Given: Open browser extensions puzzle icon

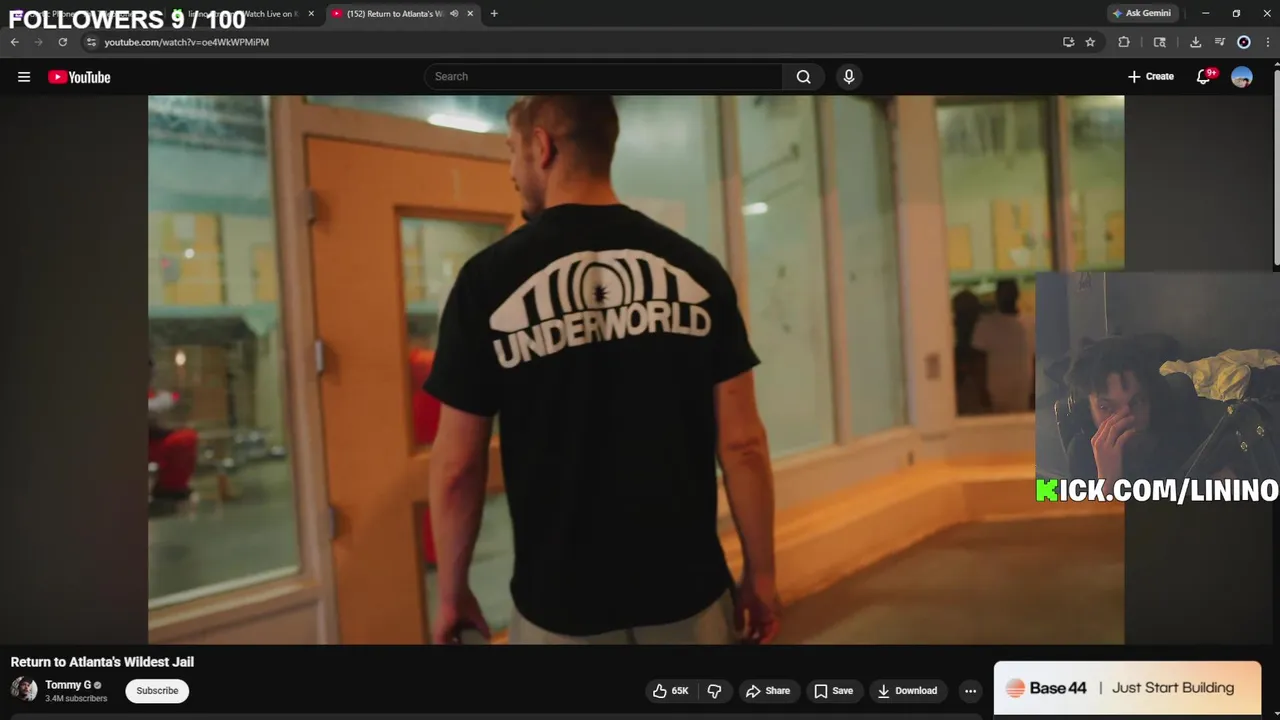Looking at the screenshot, I should click(x=1124, y=42).
